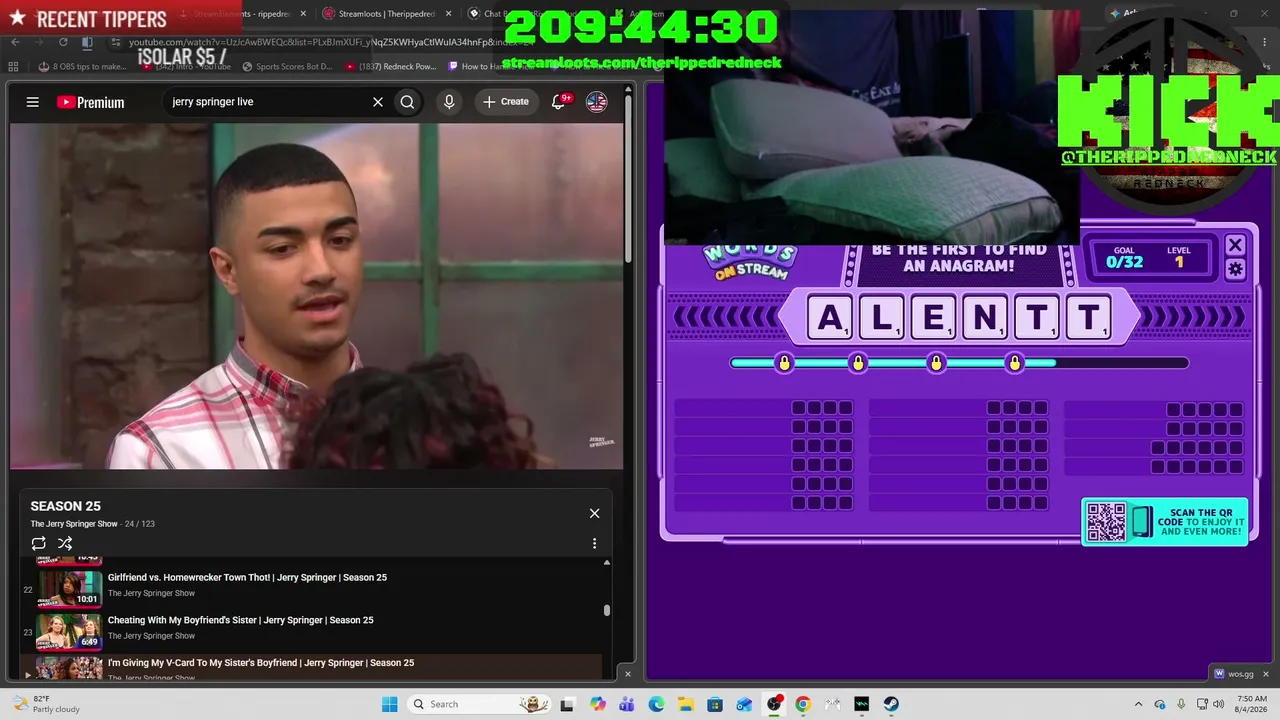The height and width of the screenshot is (720, 1280).
Task: Go to YouTube Premium home logo
Action: point(90,102)
